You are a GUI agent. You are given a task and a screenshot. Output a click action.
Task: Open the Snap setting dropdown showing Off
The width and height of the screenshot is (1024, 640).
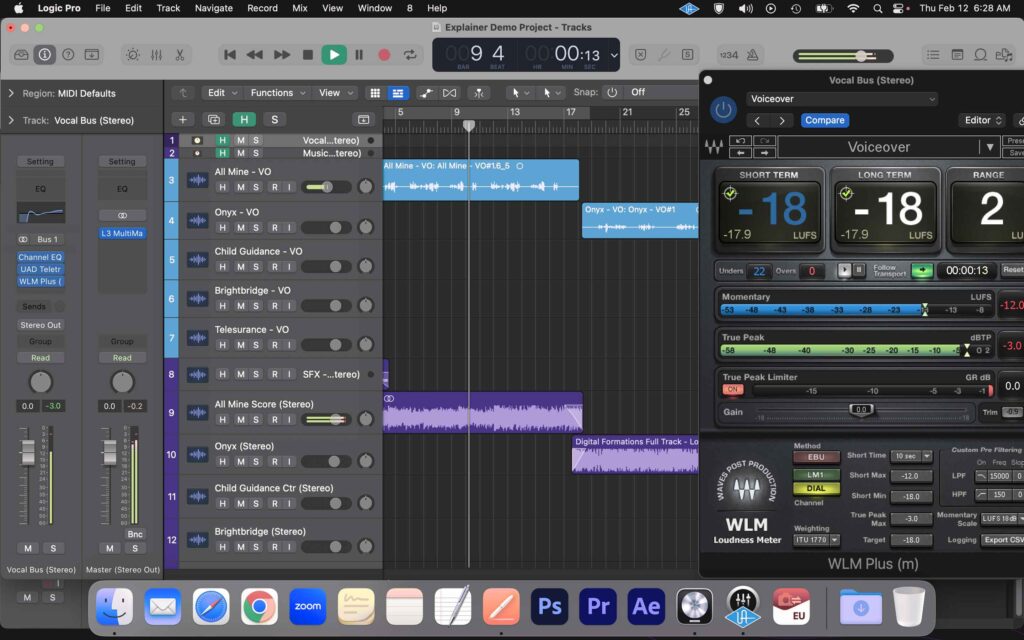639,92
